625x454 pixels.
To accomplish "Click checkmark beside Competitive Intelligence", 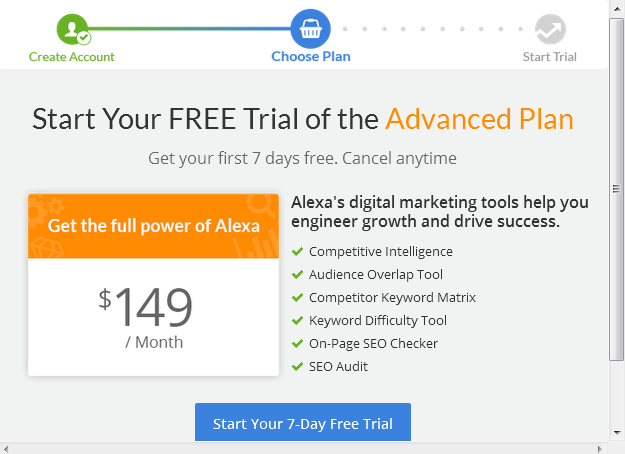I will pyautogui.click(x=297, y=252).
